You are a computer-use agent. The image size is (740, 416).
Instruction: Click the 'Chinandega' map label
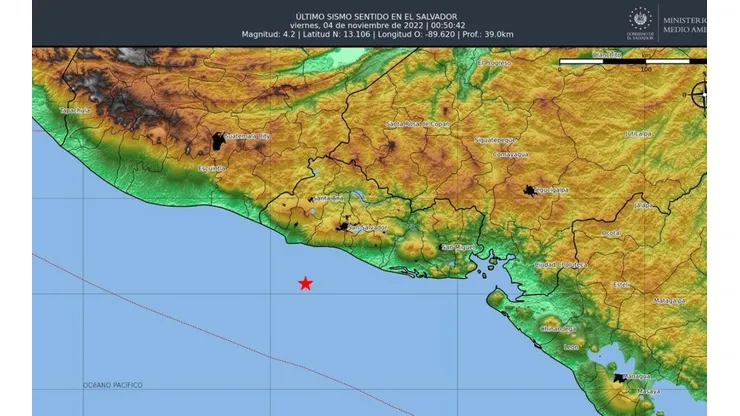[x=558, y=329]
